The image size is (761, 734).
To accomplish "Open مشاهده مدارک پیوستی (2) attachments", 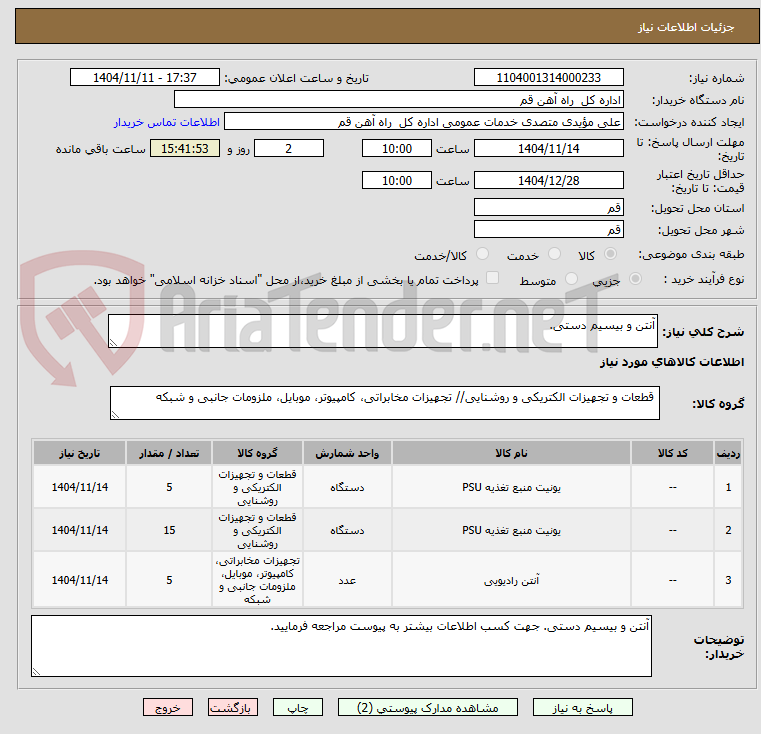I will pyautogui.click(x=428, y=707).
